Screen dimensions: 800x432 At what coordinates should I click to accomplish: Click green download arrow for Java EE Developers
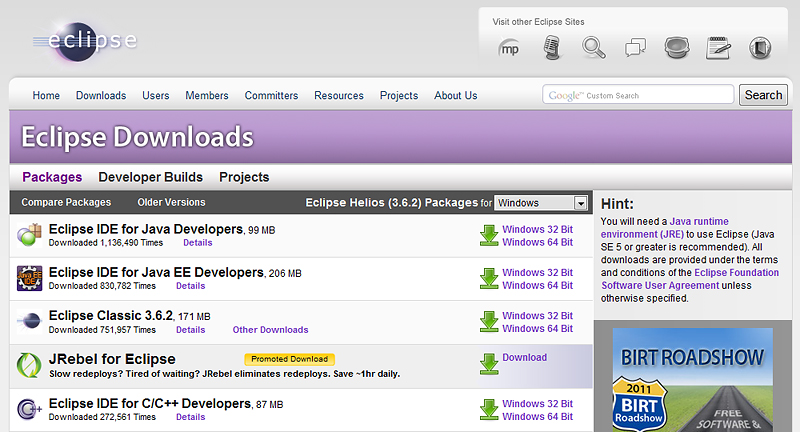(x=489, y=279)
